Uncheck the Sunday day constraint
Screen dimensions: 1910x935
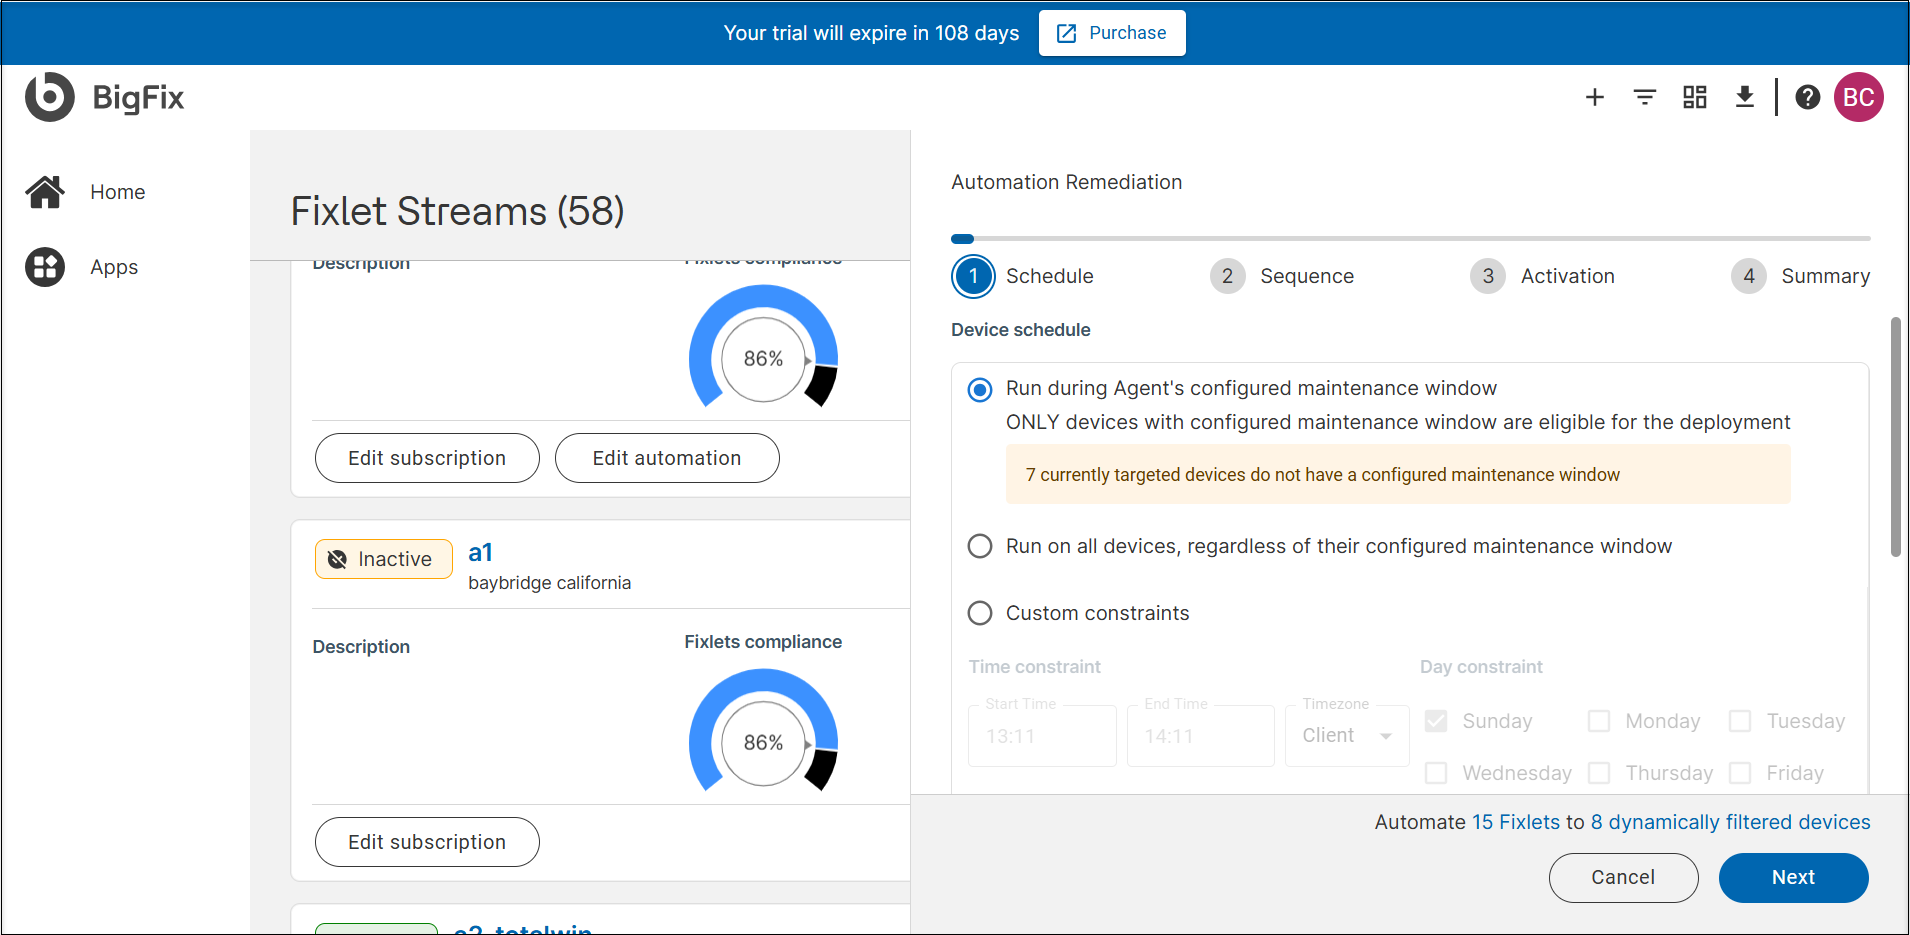tap(1435, 721)
